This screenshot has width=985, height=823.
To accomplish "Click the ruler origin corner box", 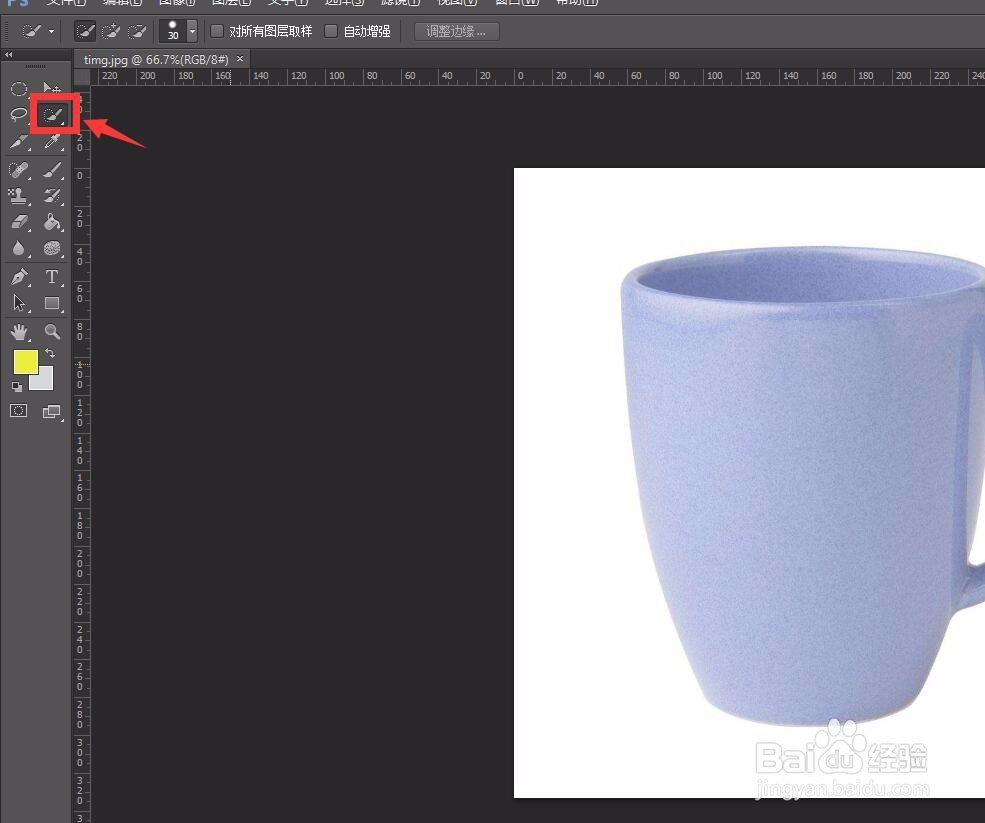I will pyautogui.click(x=82, y=77).
